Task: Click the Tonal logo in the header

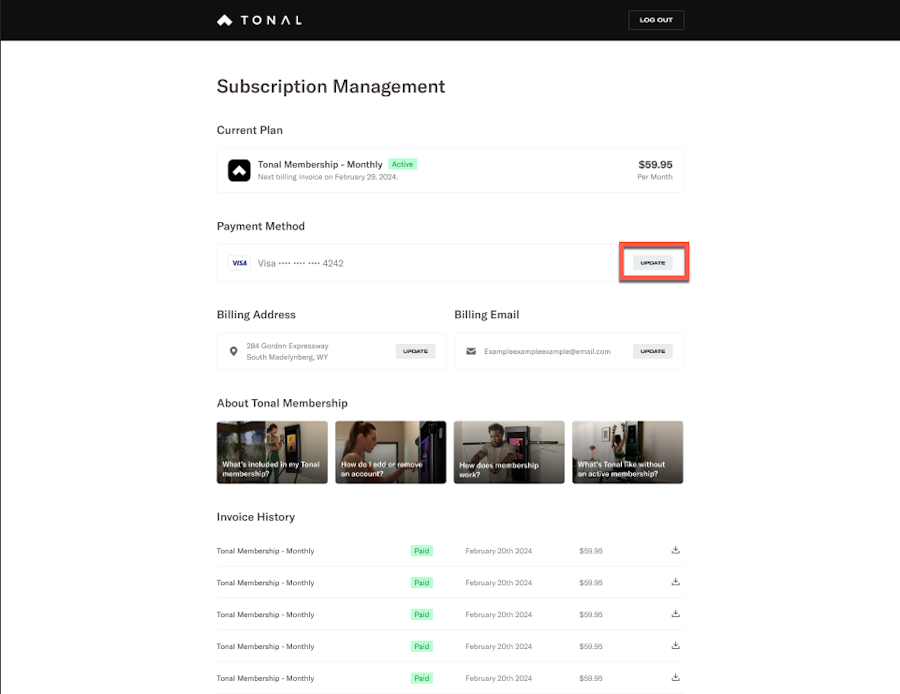Action: 259,20
